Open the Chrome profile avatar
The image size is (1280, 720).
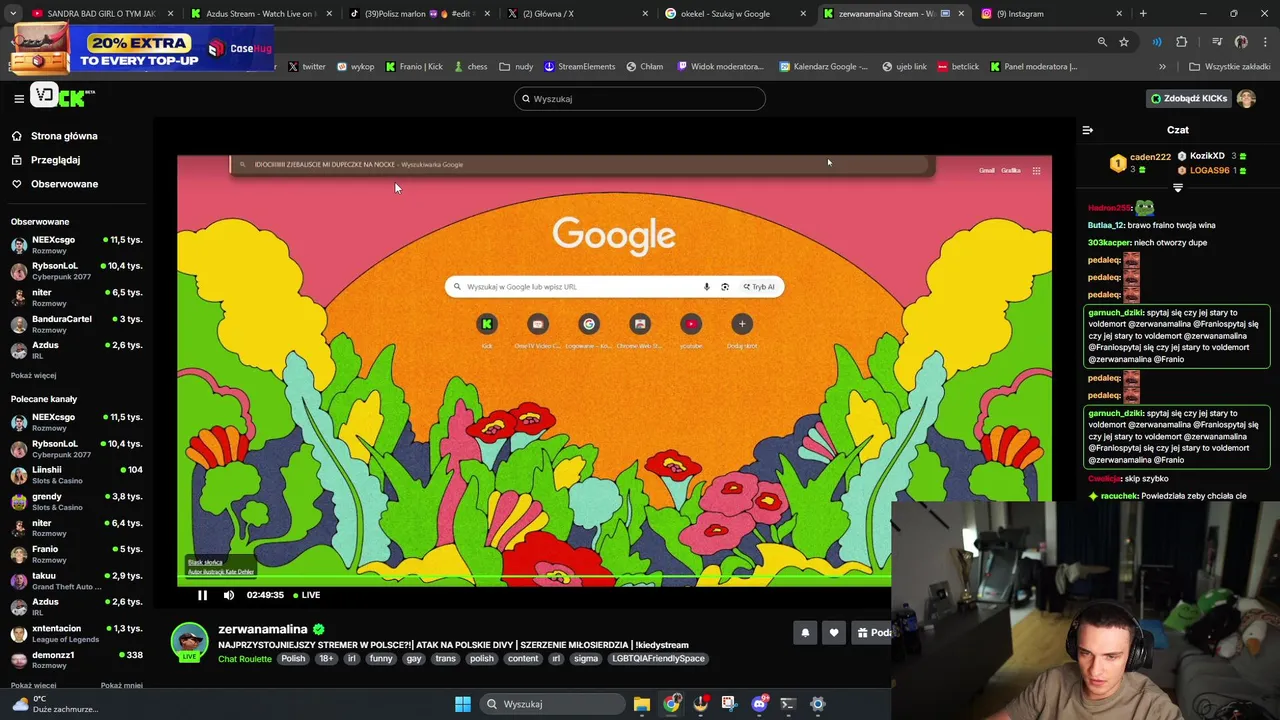(1241, 42)
